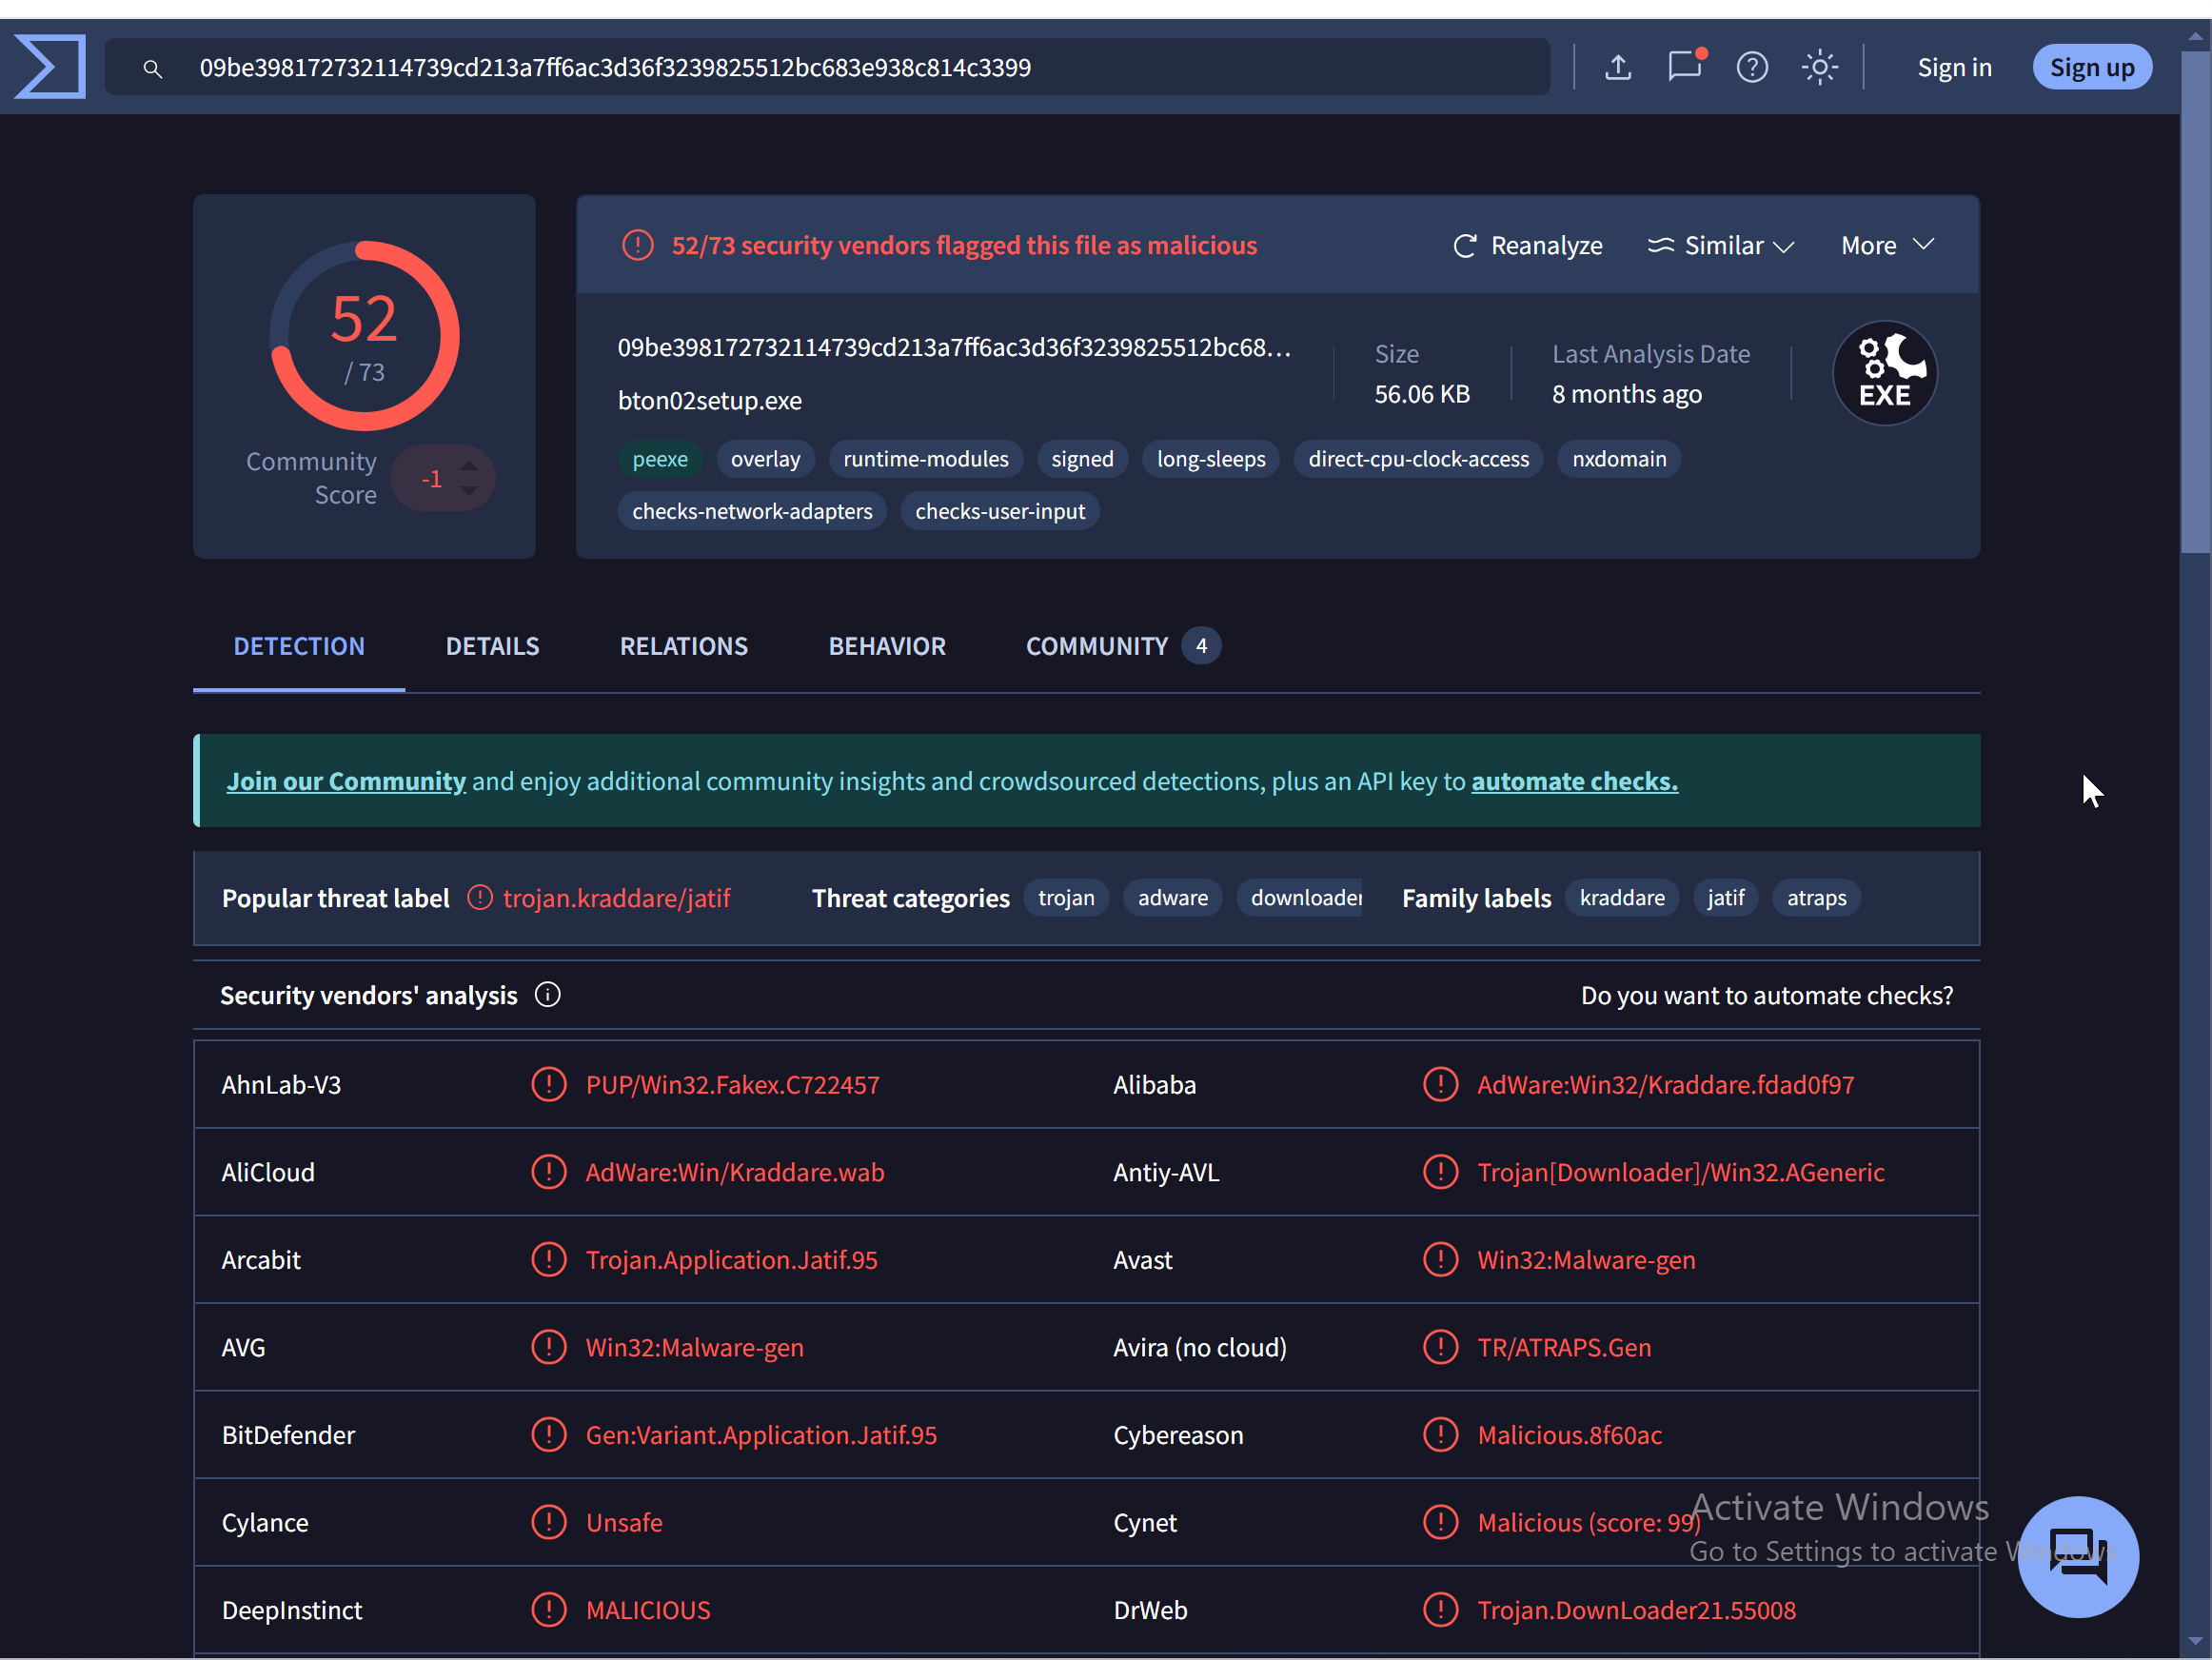Image resolution: width=2212 pixels, height=1660 pixels.
Task: Click DeepInstinct detection warning icon
Action: (548, 1609)
